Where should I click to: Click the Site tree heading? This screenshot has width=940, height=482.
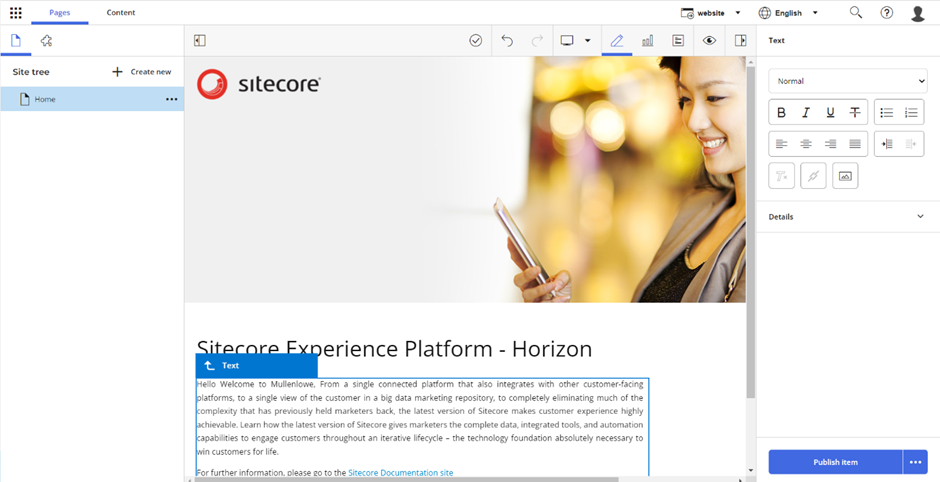coord(31,72)
